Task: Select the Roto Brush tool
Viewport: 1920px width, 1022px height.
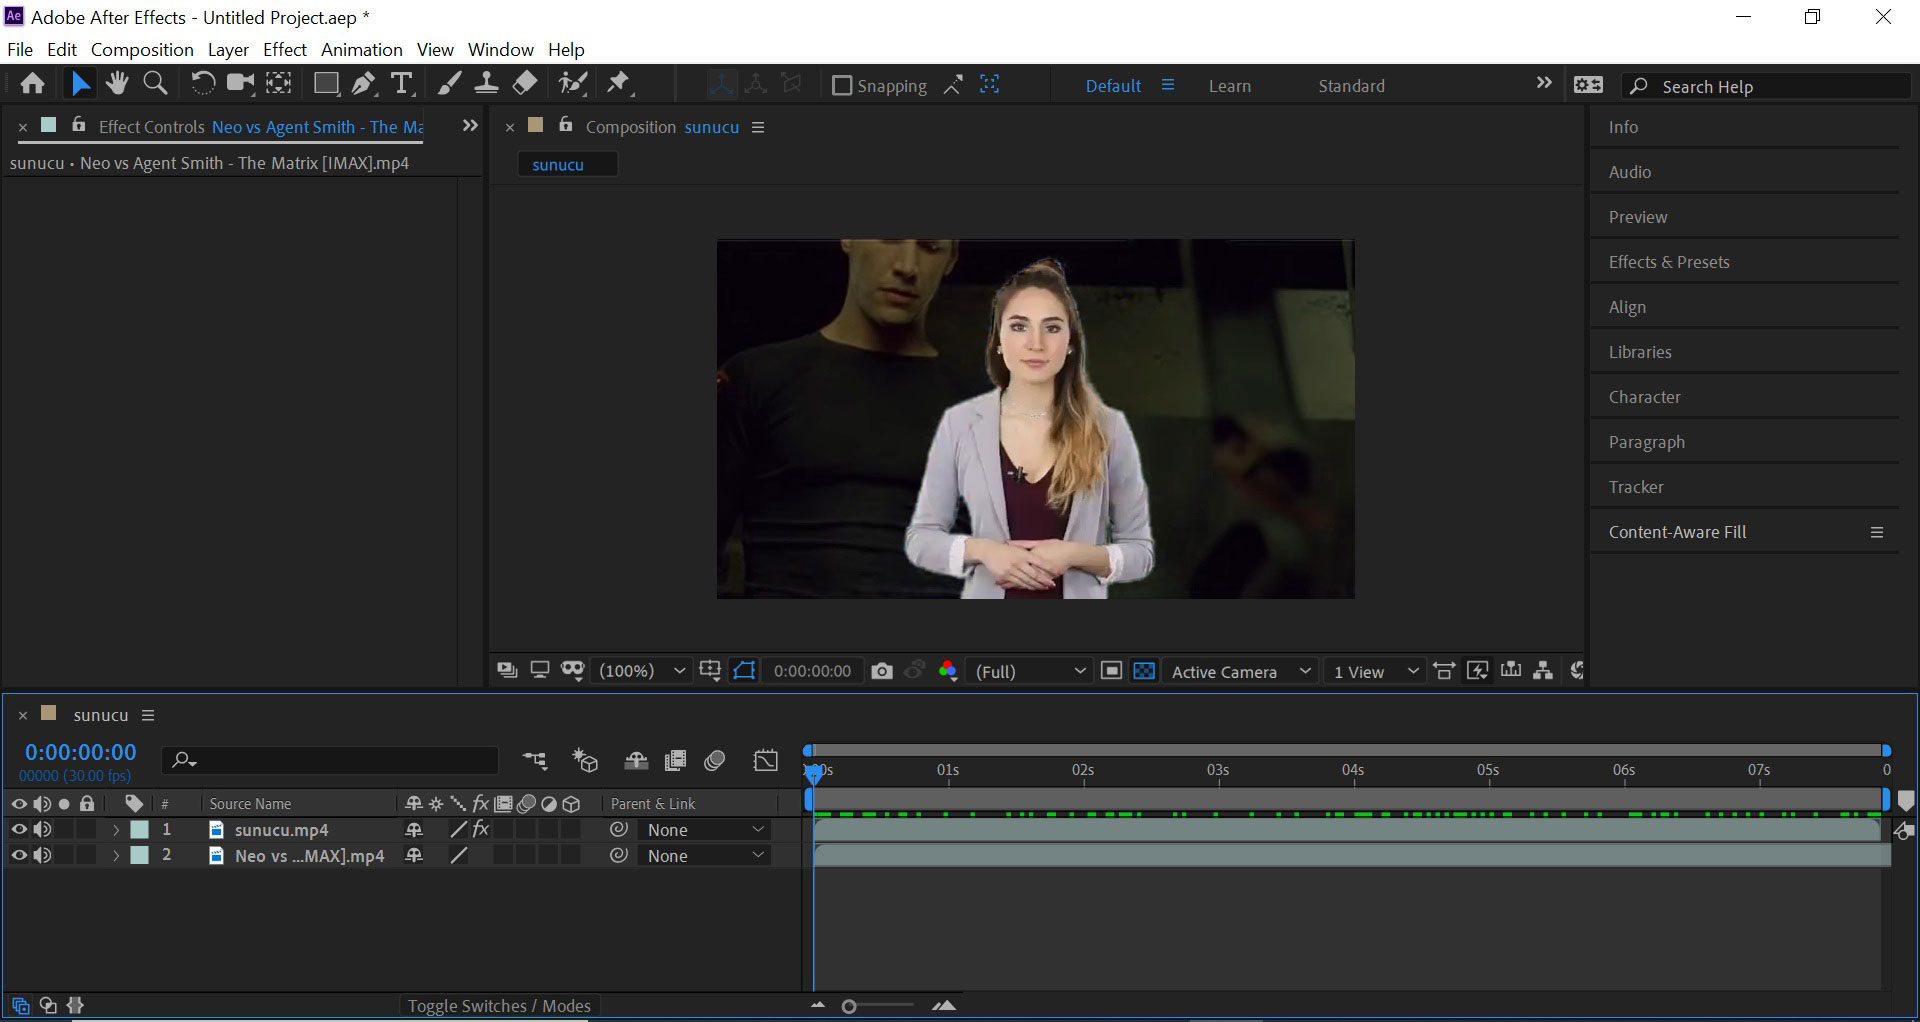Action: tap(573, 84)
